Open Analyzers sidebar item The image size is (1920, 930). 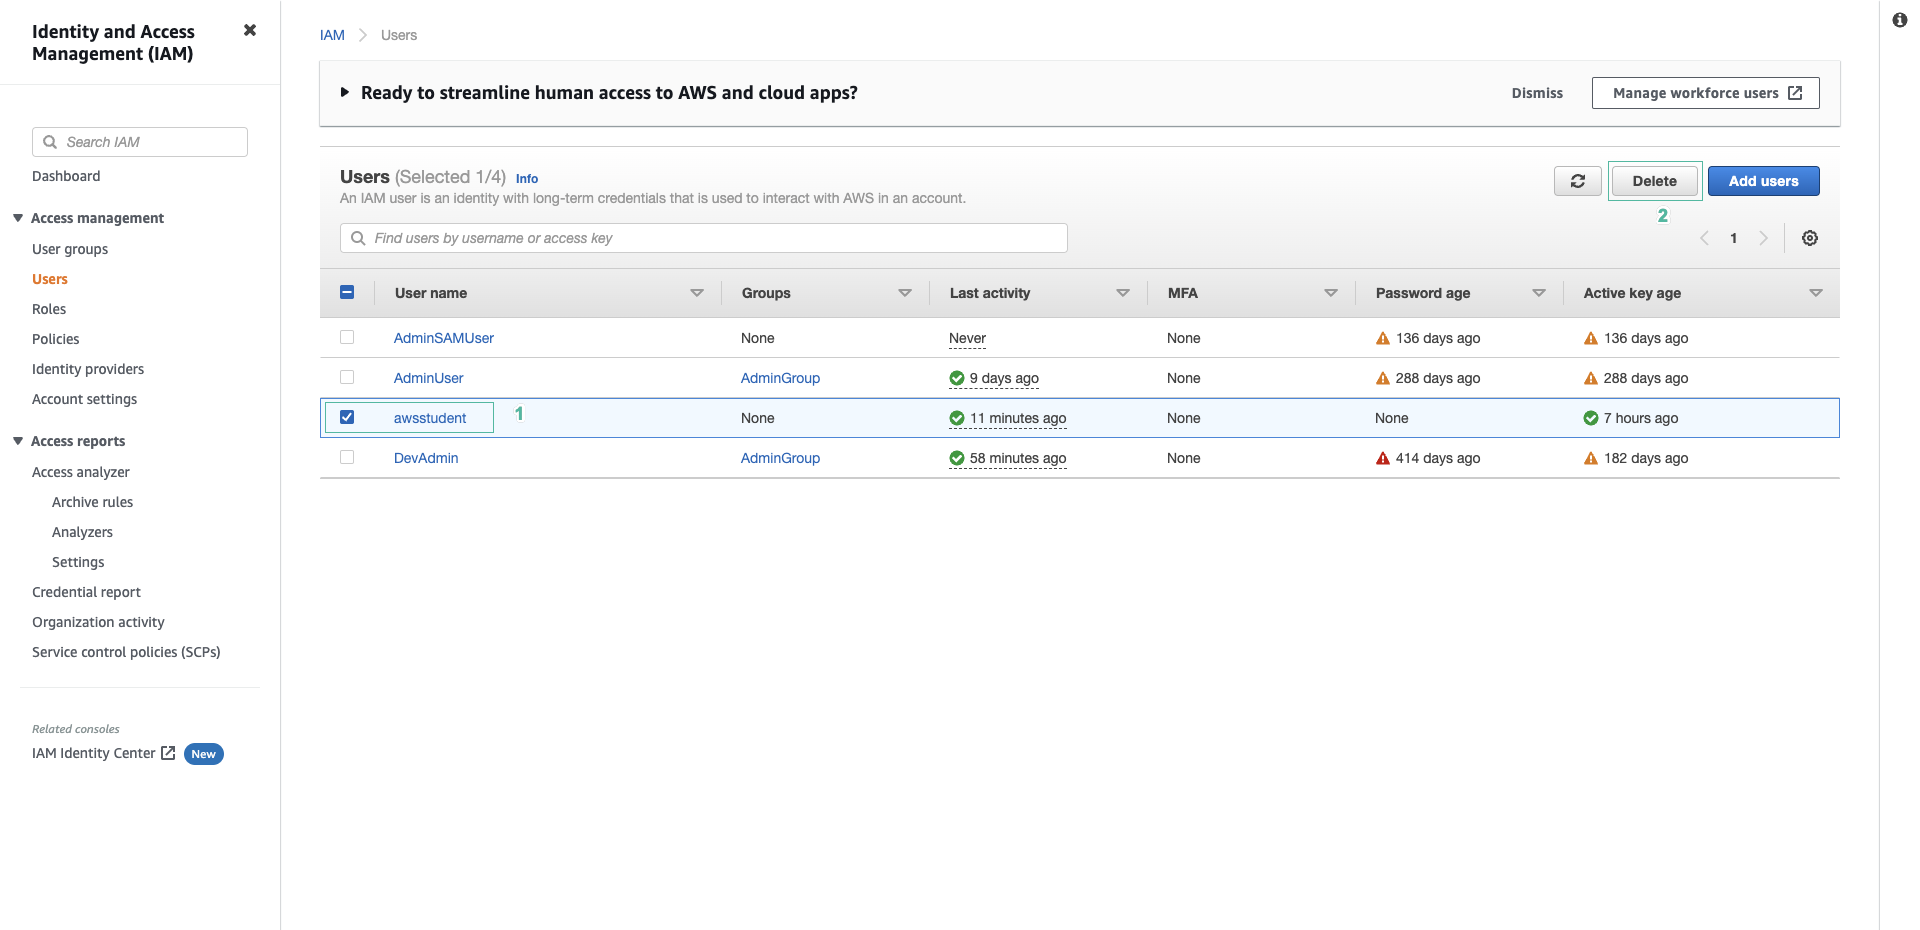point(82,532)
